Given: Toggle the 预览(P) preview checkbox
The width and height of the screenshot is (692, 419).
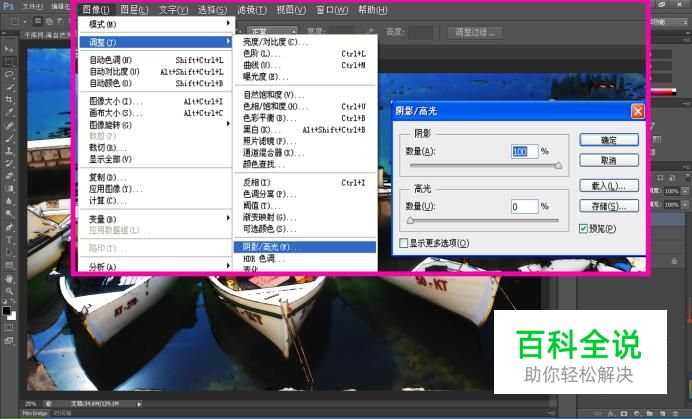Looking at the screenshot, I should [583, 228].
